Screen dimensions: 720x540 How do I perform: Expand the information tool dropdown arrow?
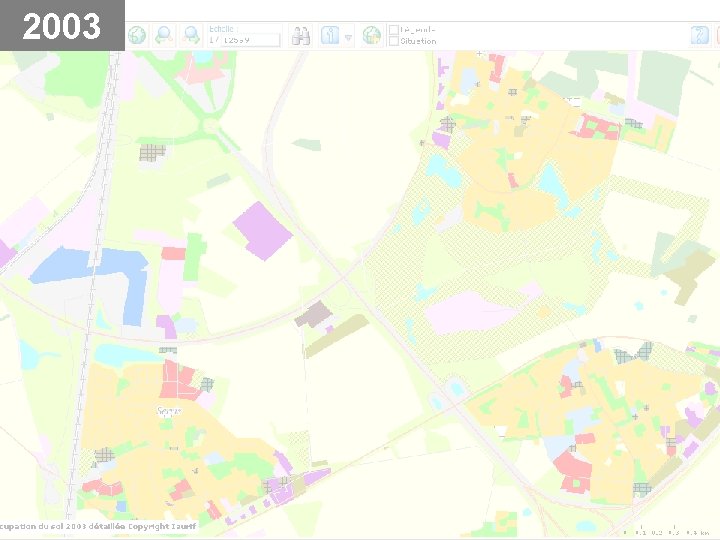349,38
